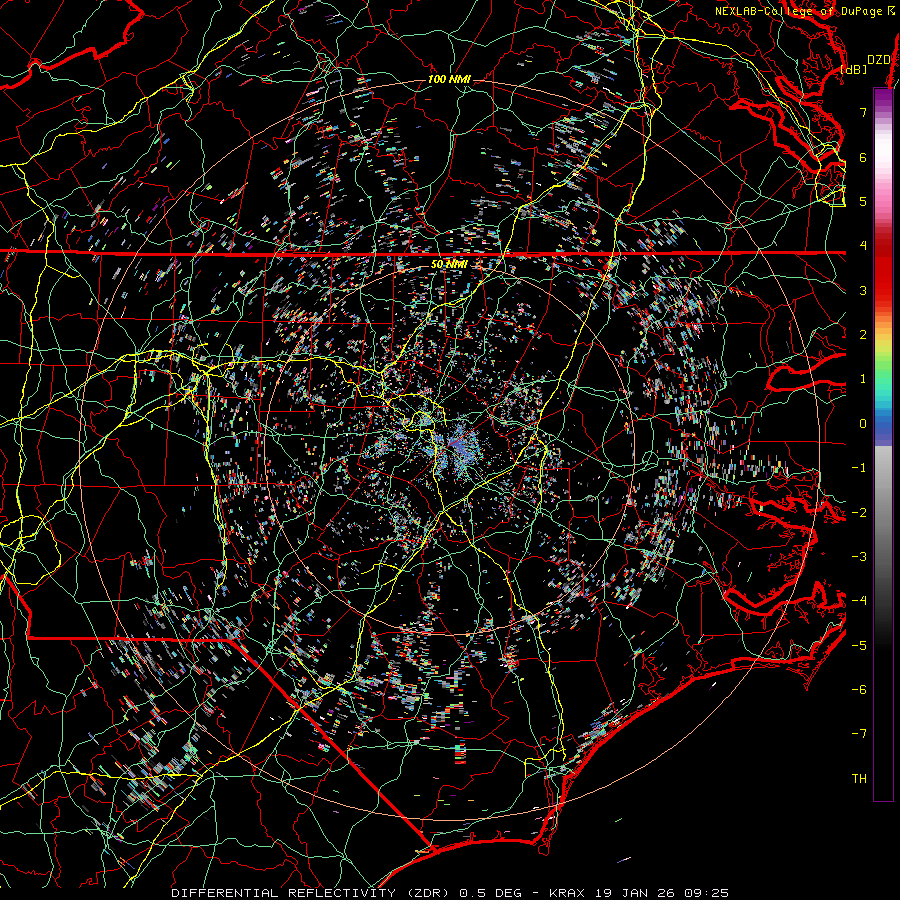The height and width of the screenshot is (900, 900).
Task: Click the 7 value on the color scale
Action: click(863, 112)
